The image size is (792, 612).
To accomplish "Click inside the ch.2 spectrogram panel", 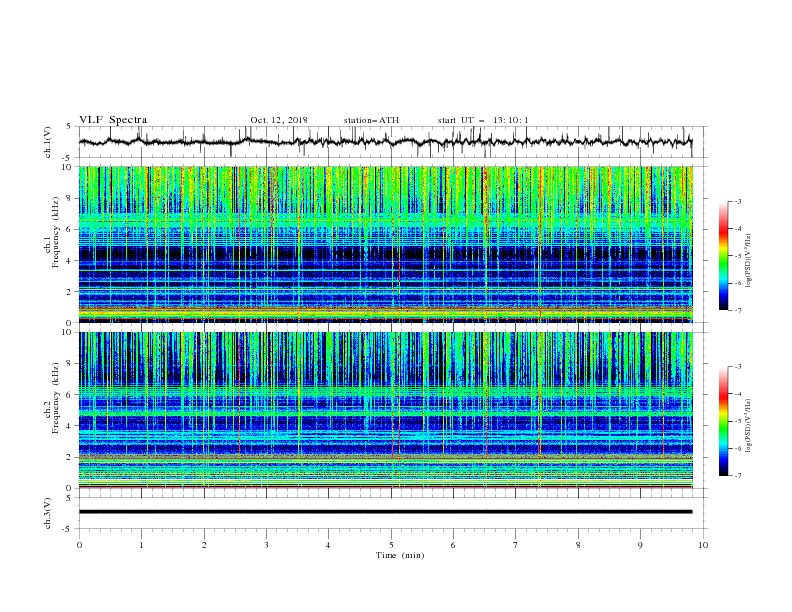I will point(385,410).
